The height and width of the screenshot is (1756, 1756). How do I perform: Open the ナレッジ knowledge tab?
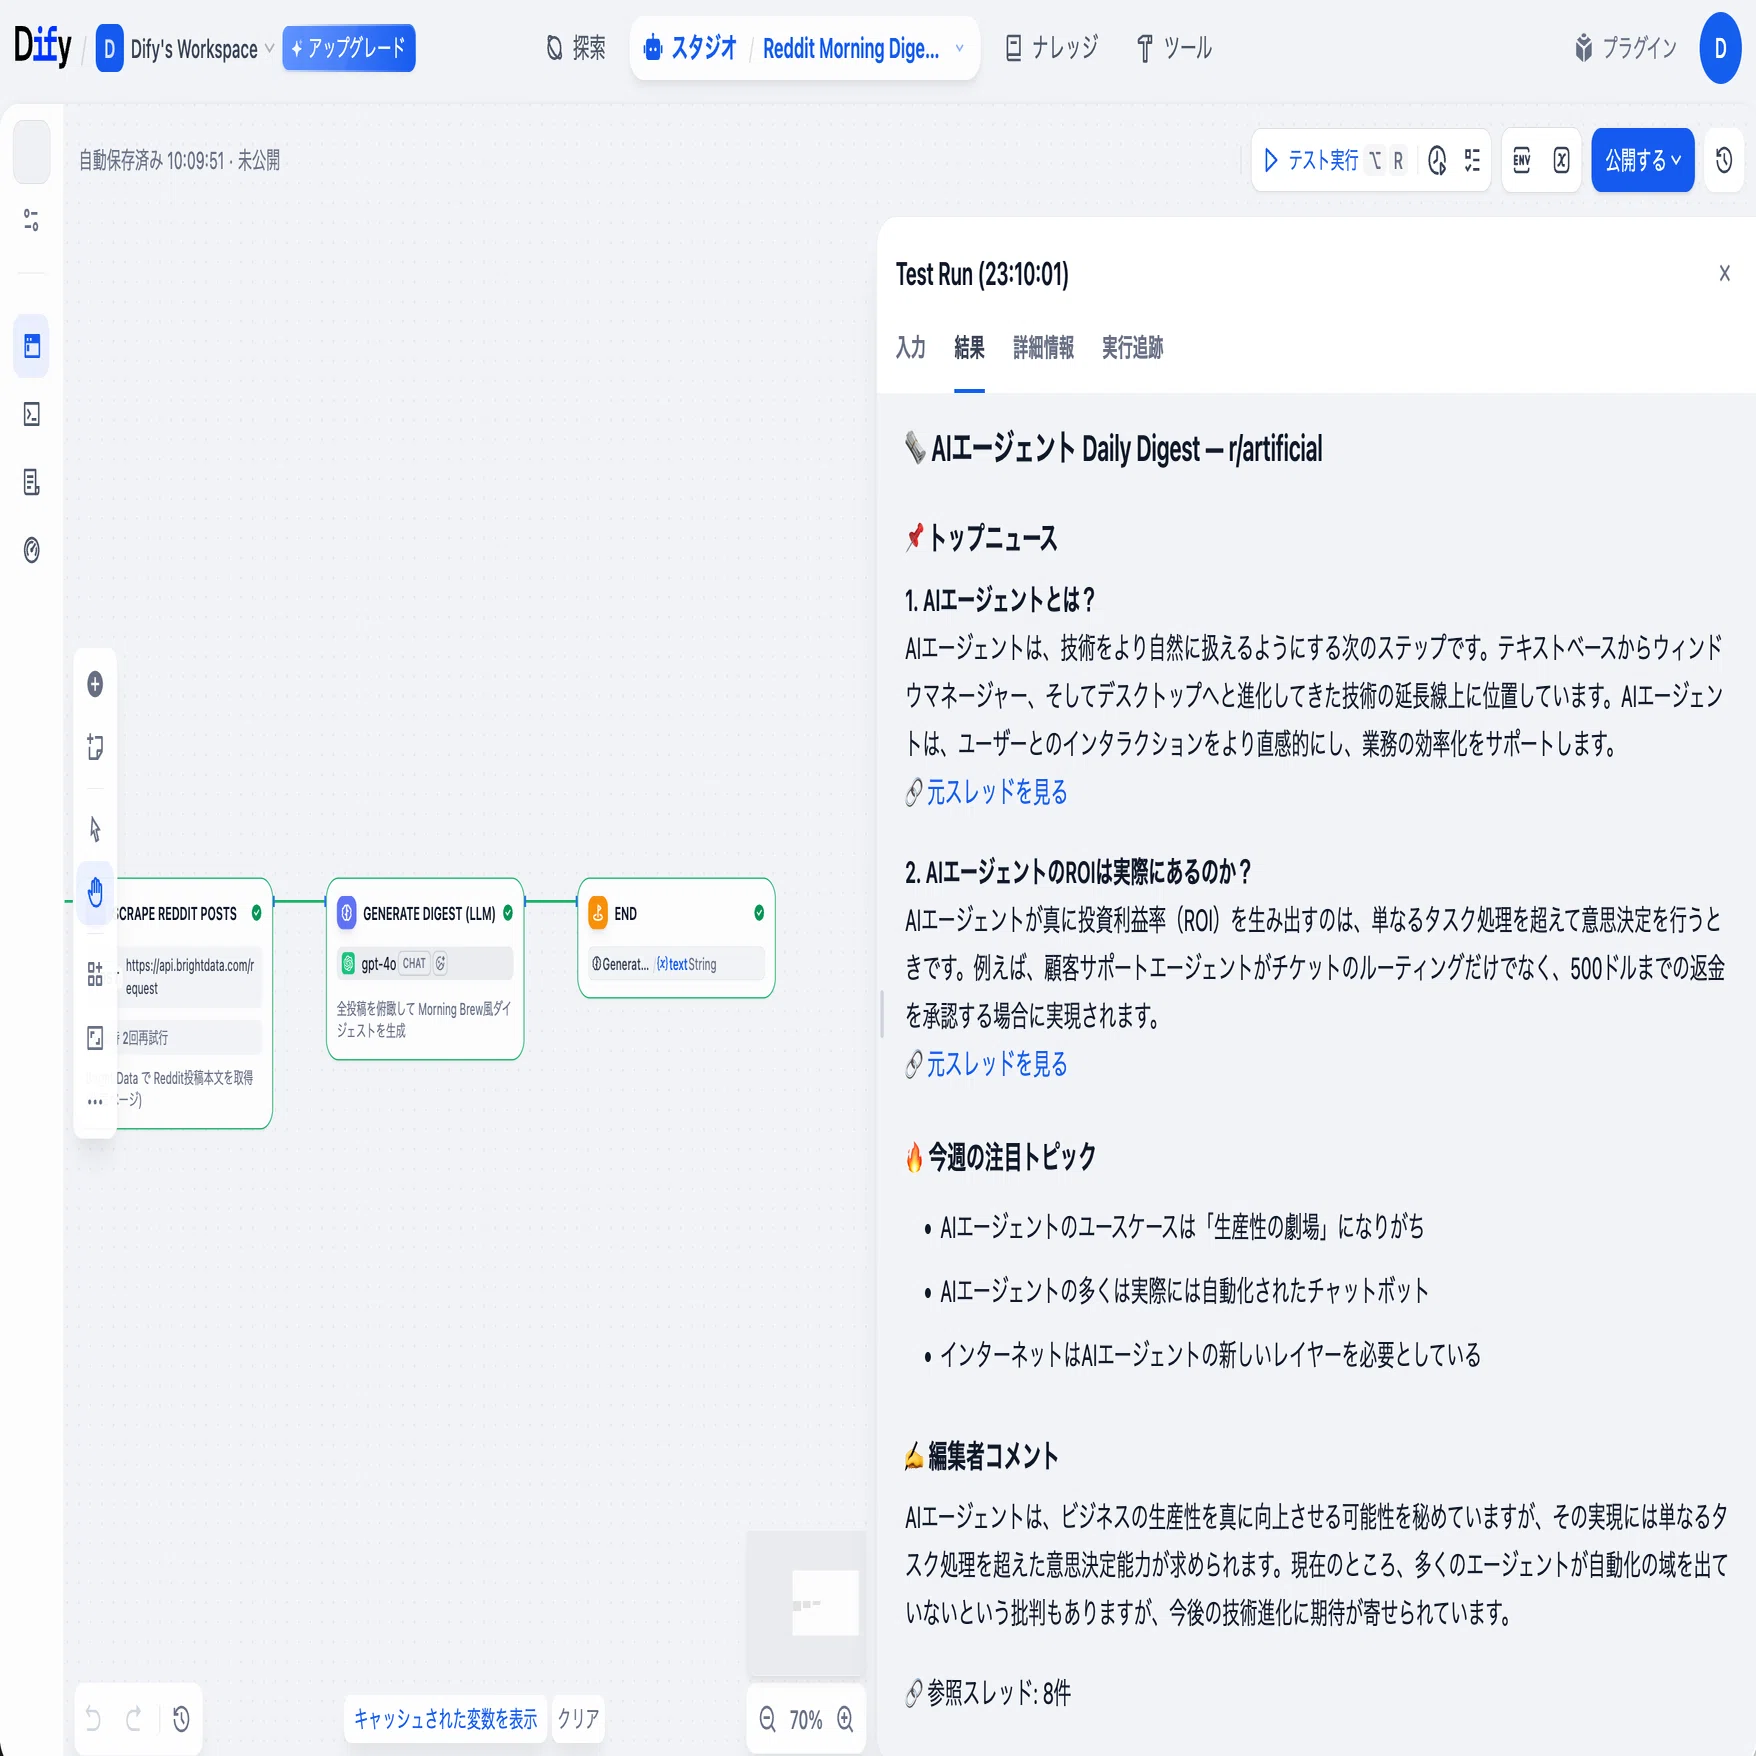pos(1052,48)
